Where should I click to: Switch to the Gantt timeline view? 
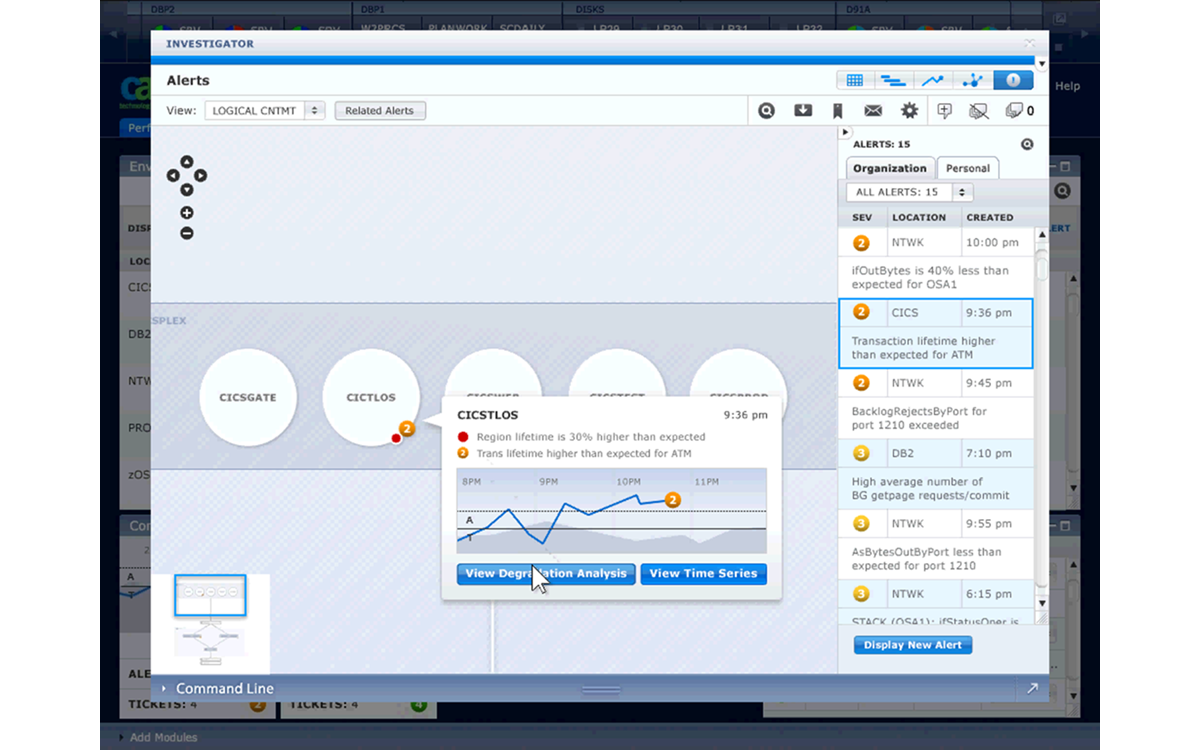pos(893,81)
